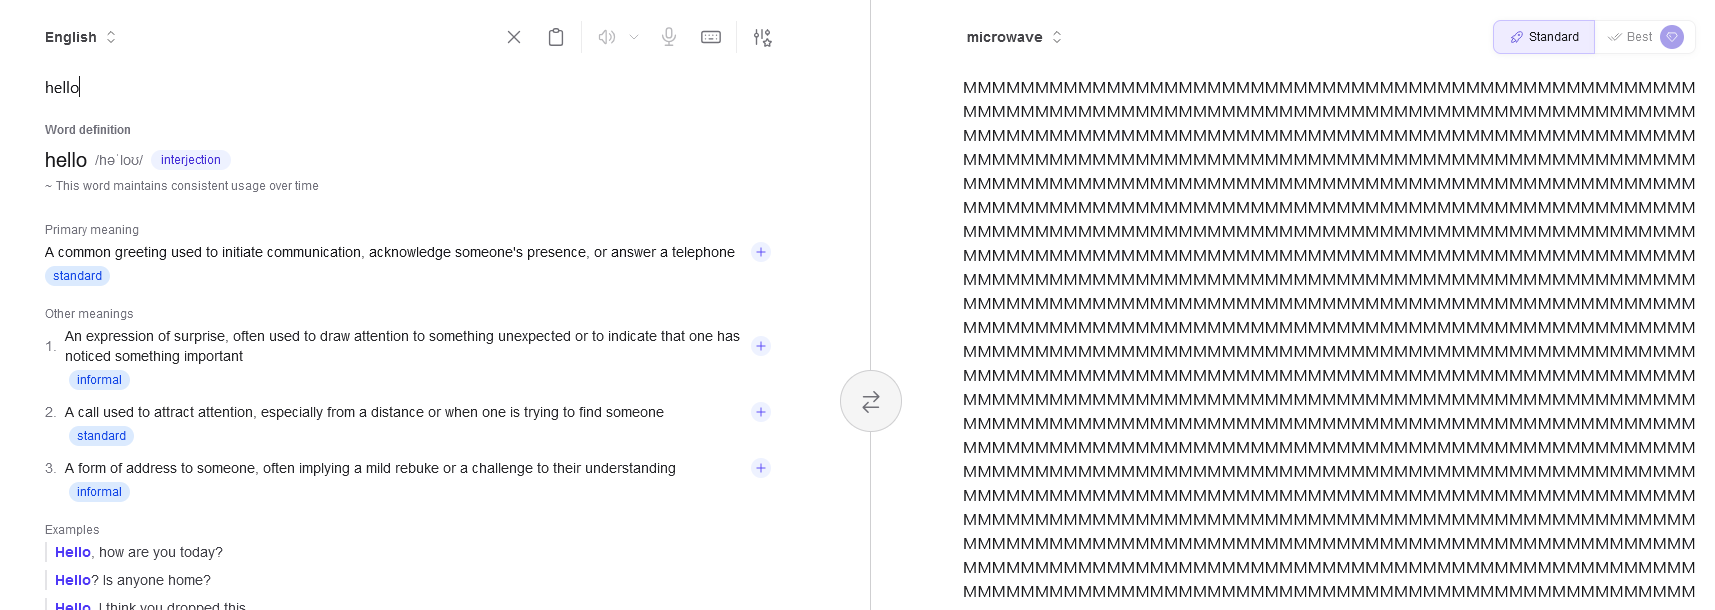Click the interjection tag
1715x610 pixels.
(x=191, y=160)
